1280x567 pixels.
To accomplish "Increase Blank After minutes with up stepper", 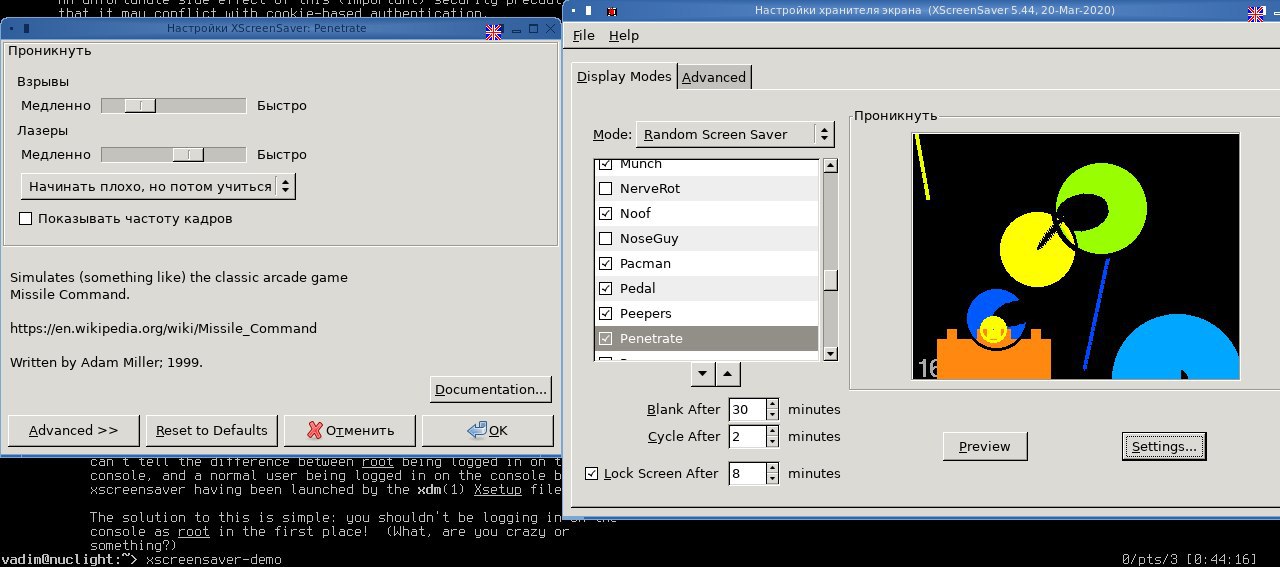I will tap(772, 403).
